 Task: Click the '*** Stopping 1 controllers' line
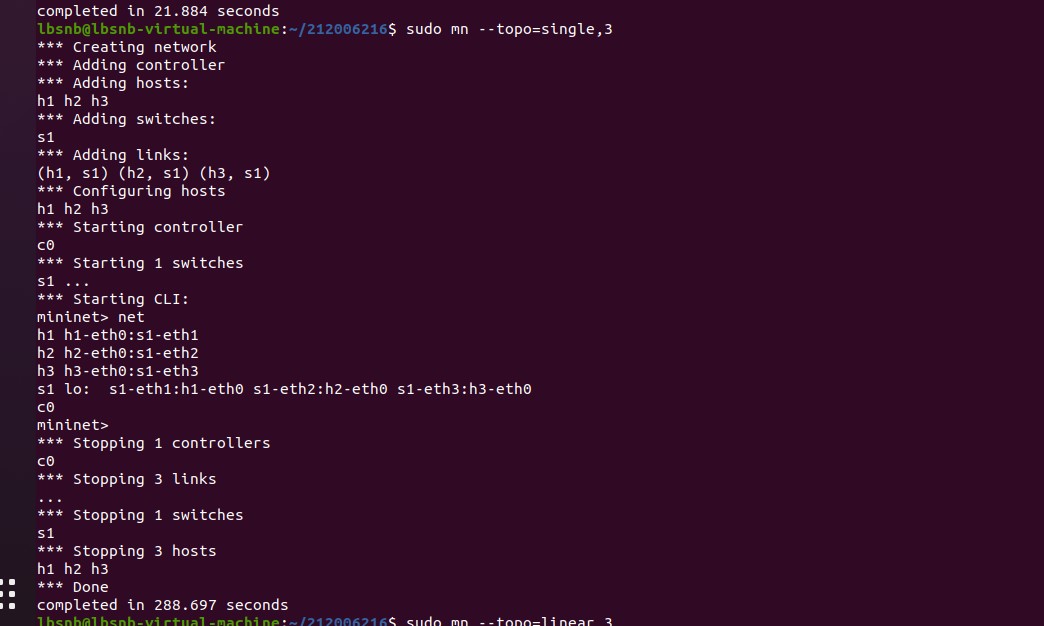click(154, 443)
